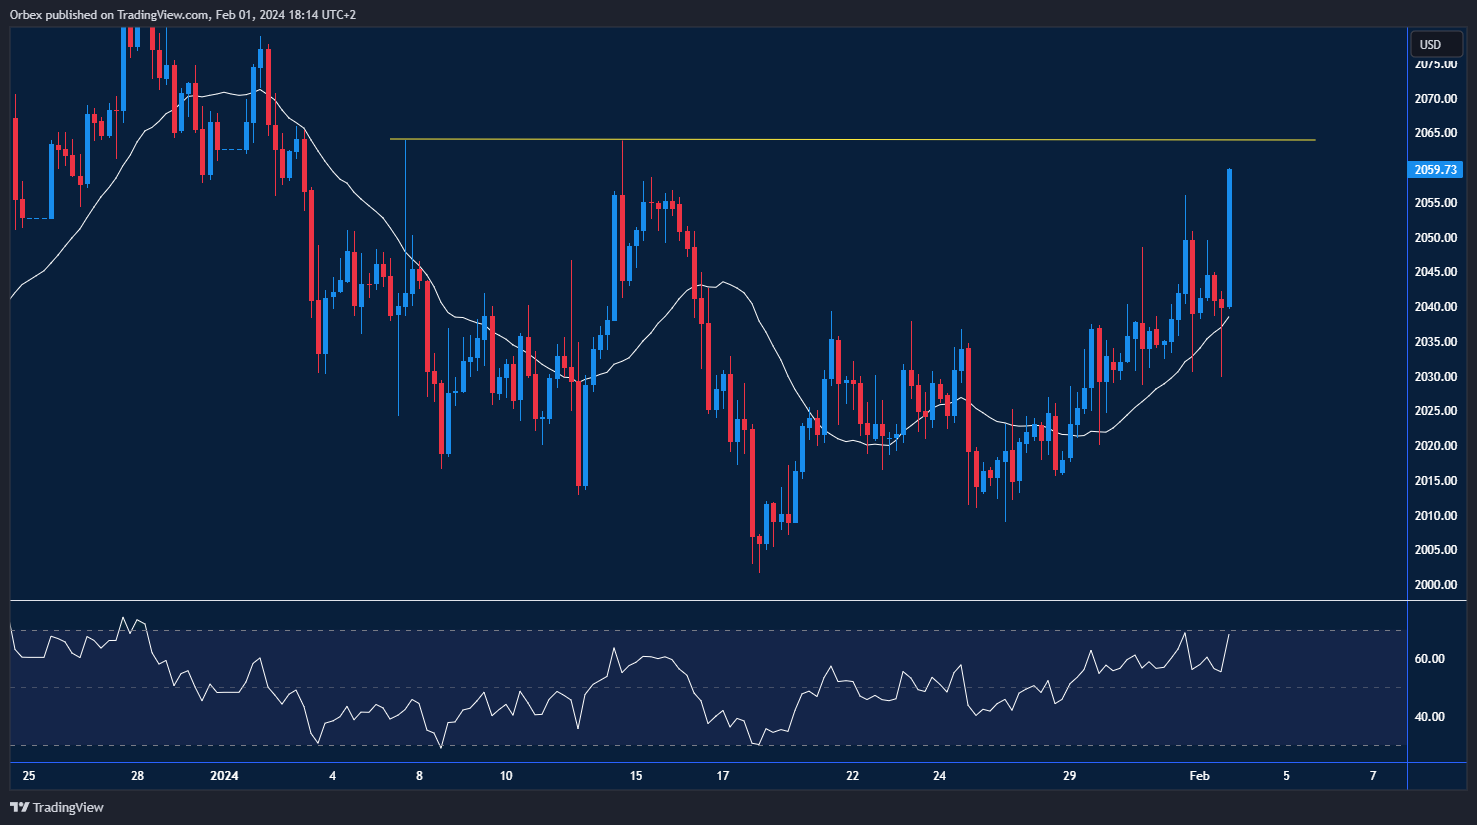Click the Orbex published on TradingView.com header
Screen dimensions: 1477x825
[x=182, y=14]
